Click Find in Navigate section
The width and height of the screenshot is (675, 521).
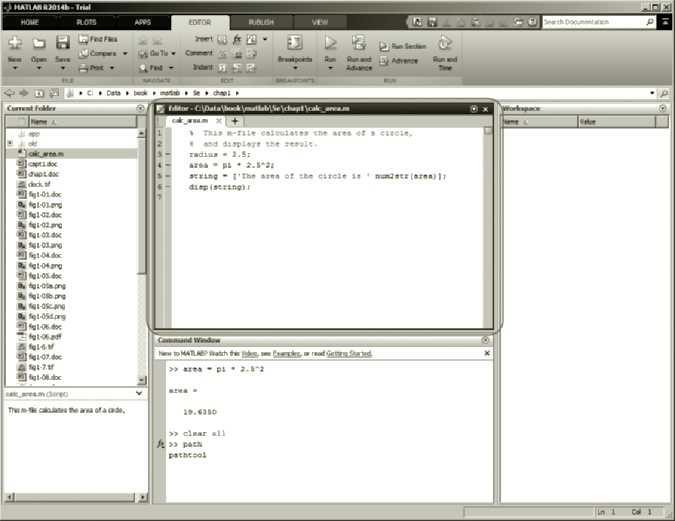[x=152, y=68]
